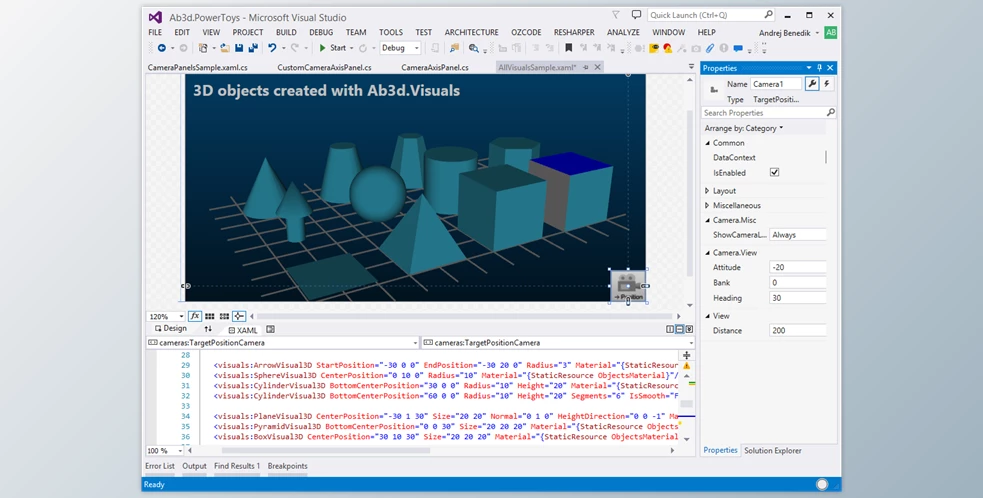Collapse the Camera.View category

click(x=708, y=253)
